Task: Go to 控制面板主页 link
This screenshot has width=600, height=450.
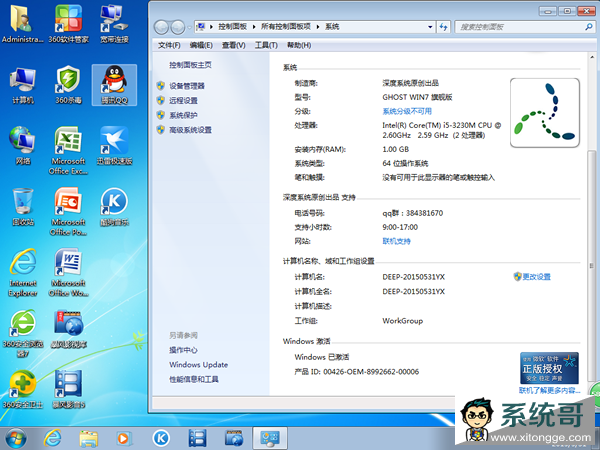Action: pyautogui.click(x=190, y=65)
